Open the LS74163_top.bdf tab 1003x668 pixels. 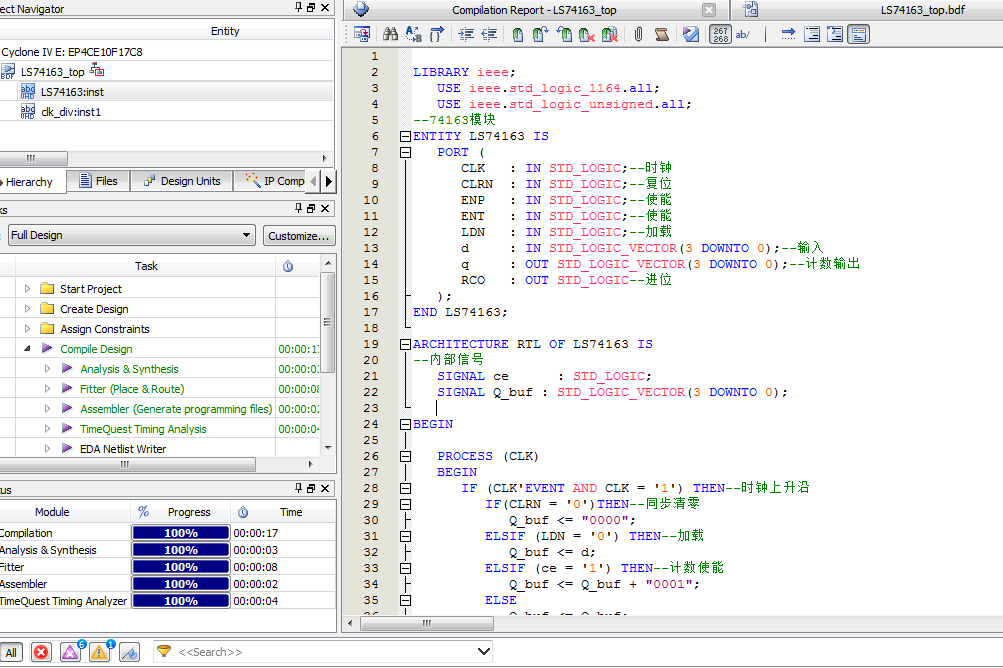click(922, 10)
